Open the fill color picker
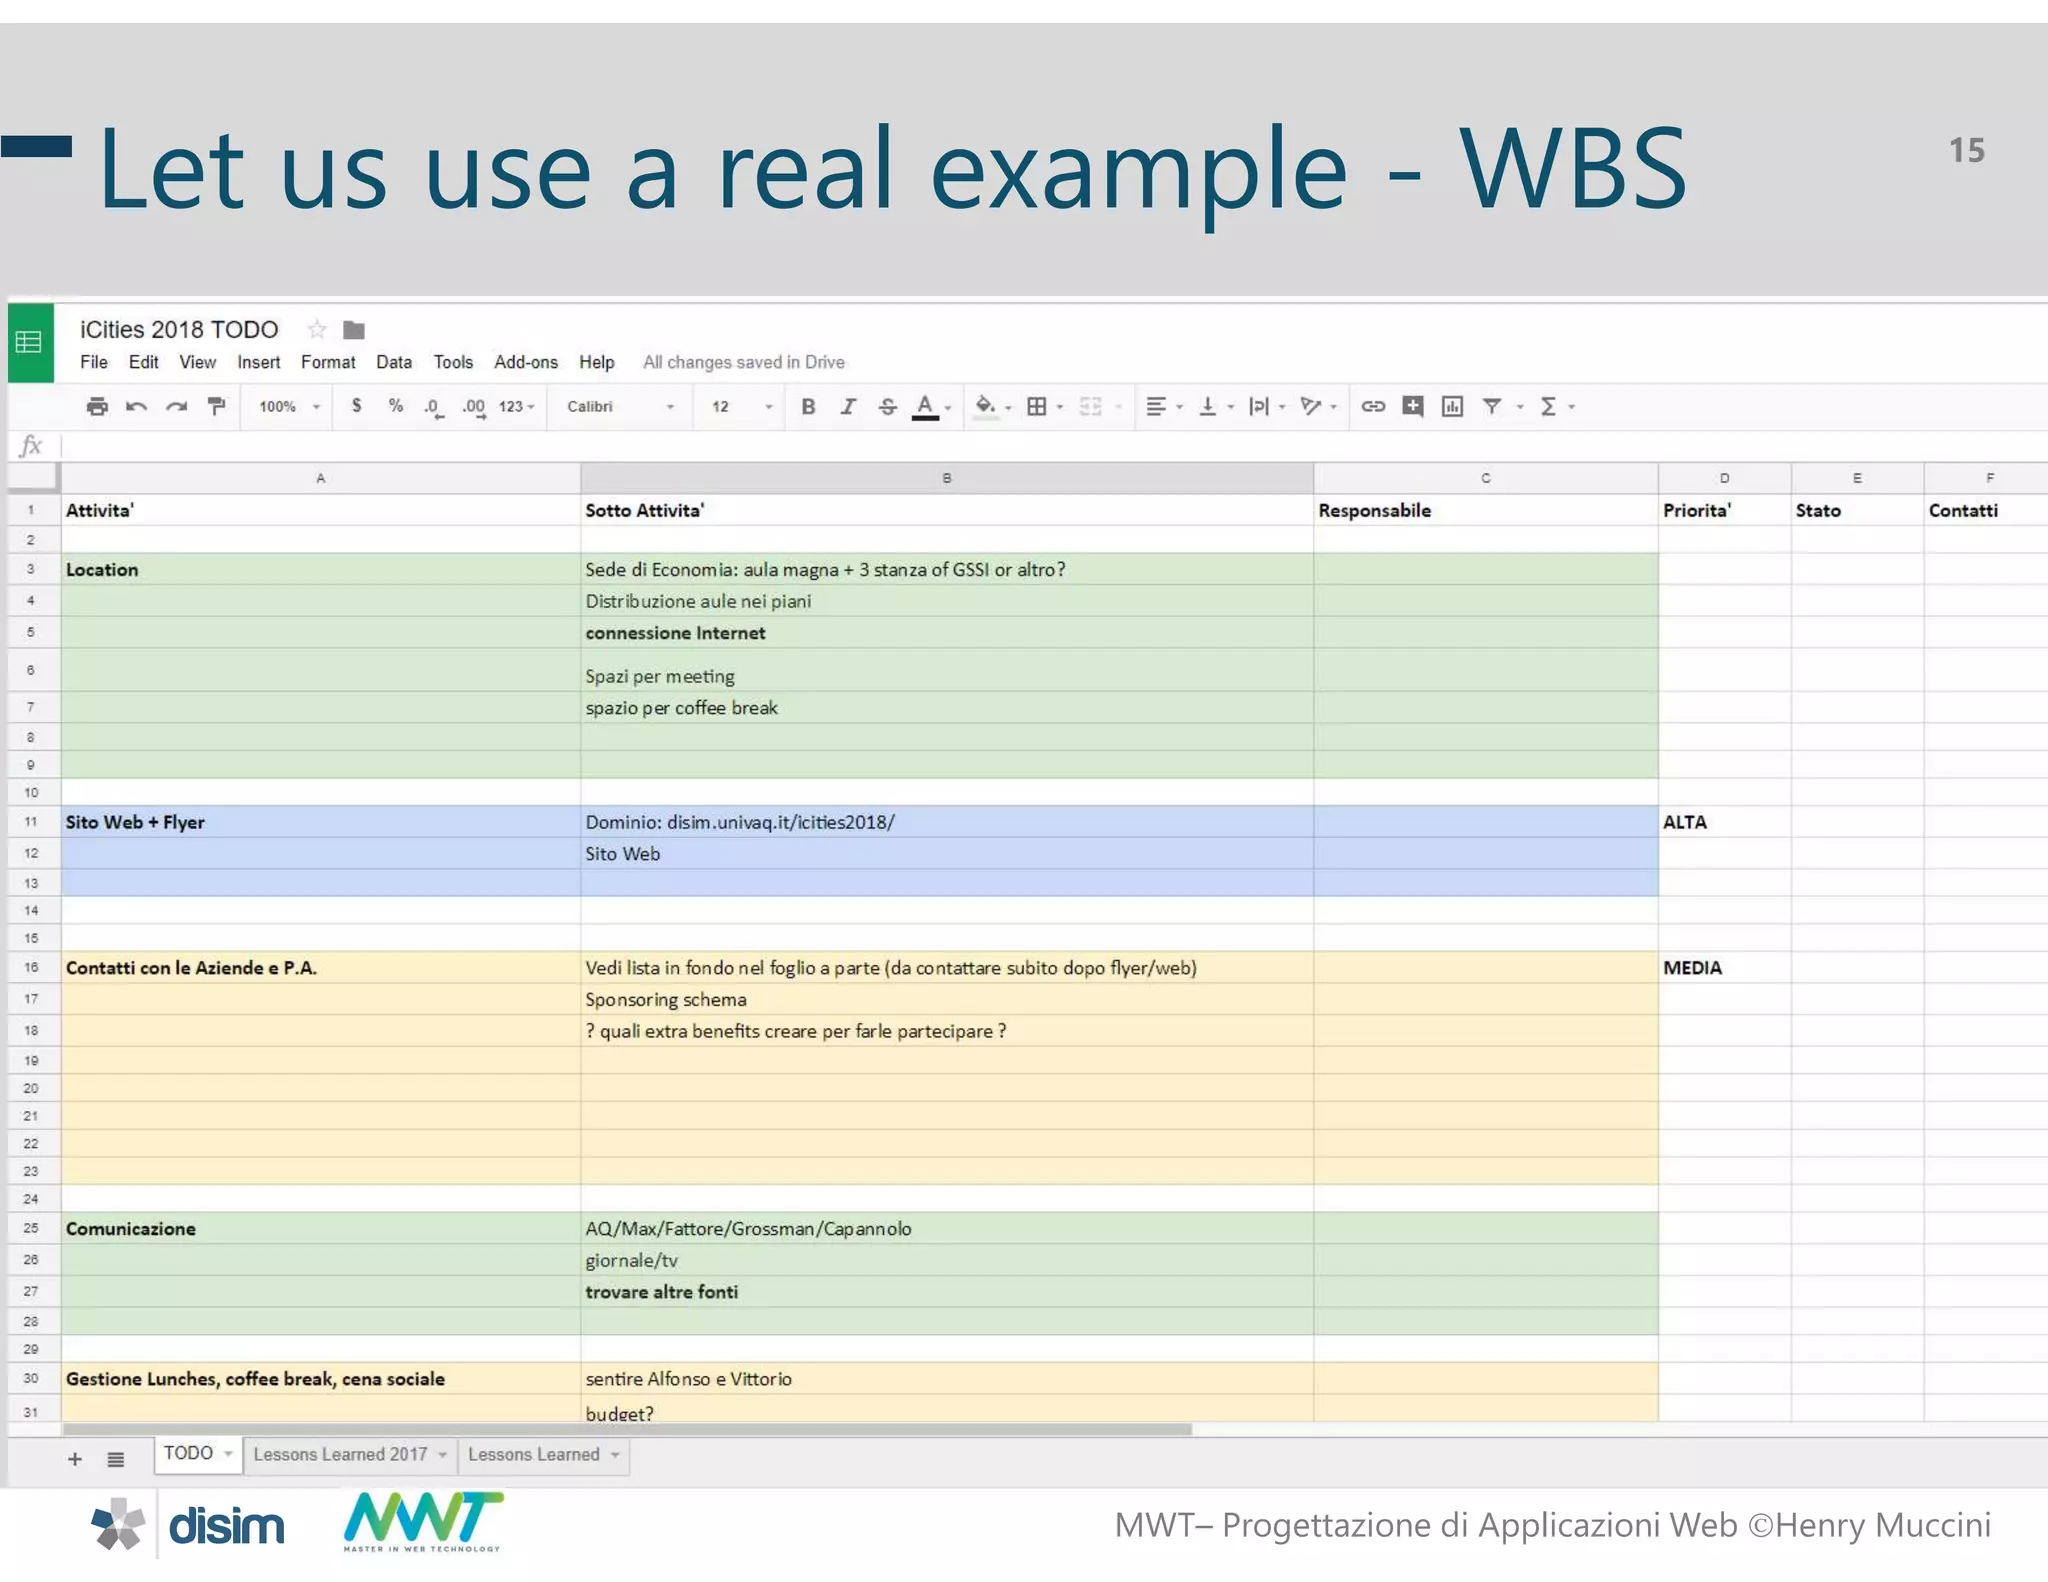Image resolution: width=2048 pixels, height=1582 pixels. point(986,407)
